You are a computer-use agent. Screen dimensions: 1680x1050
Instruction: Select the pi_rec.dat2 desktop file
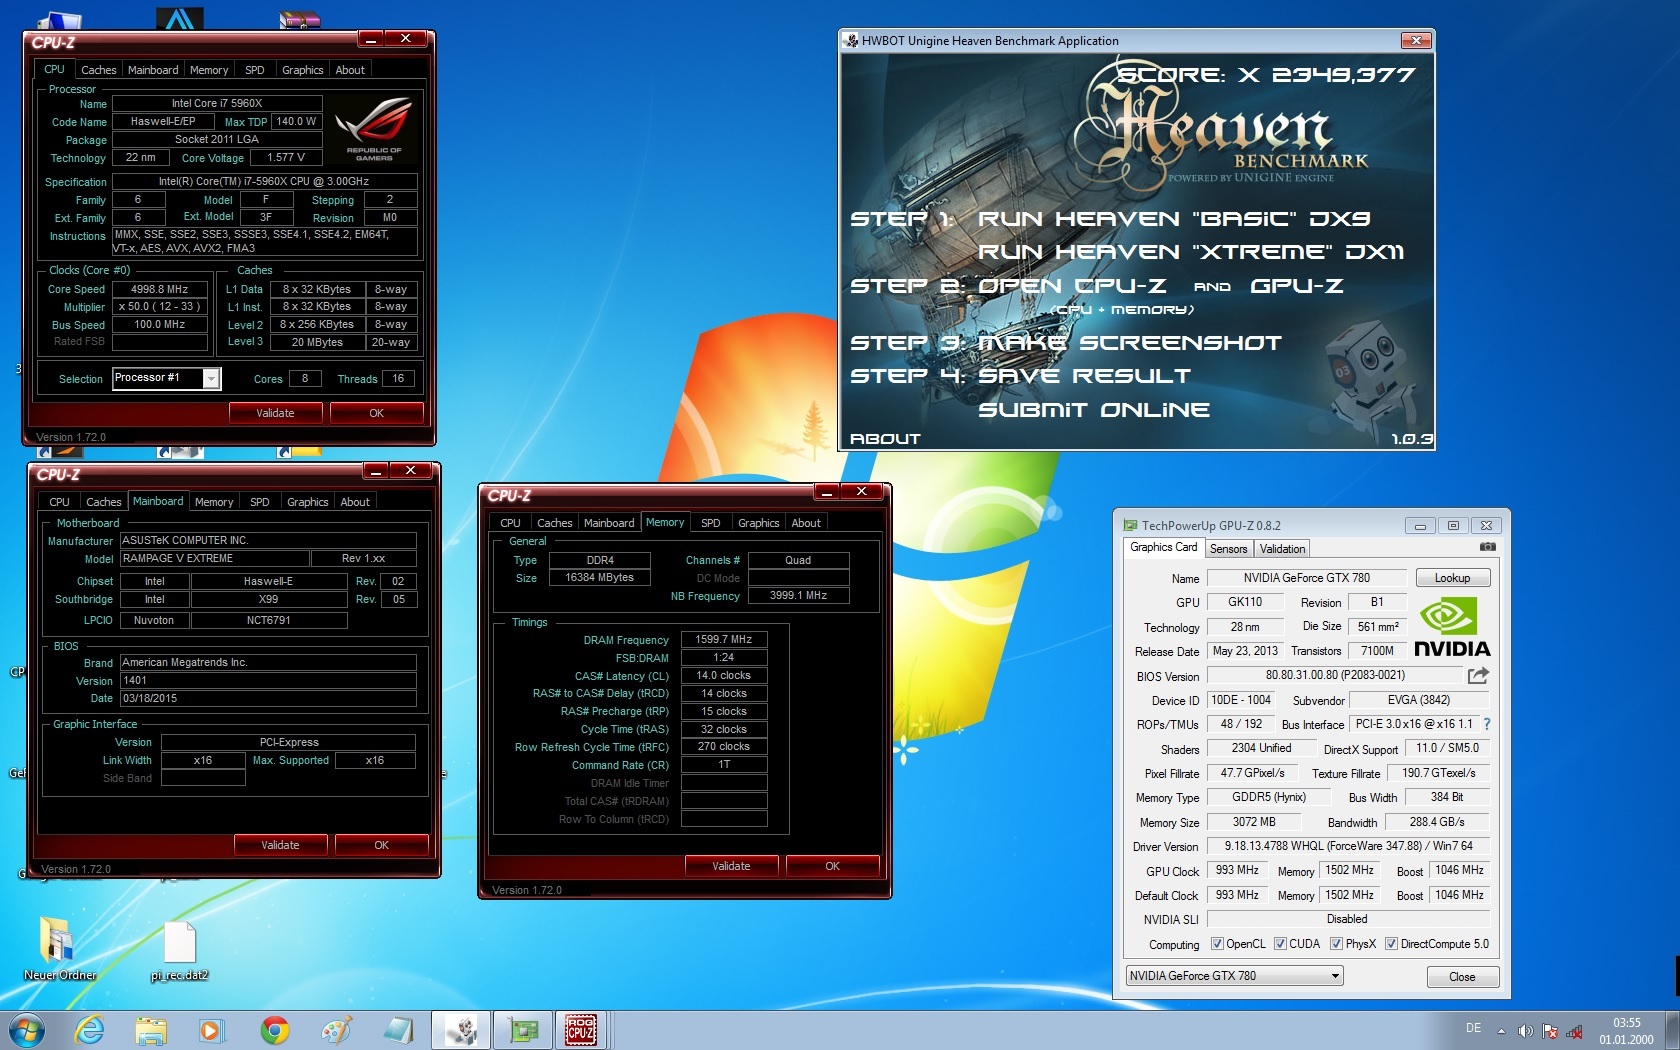pos(179,950)
